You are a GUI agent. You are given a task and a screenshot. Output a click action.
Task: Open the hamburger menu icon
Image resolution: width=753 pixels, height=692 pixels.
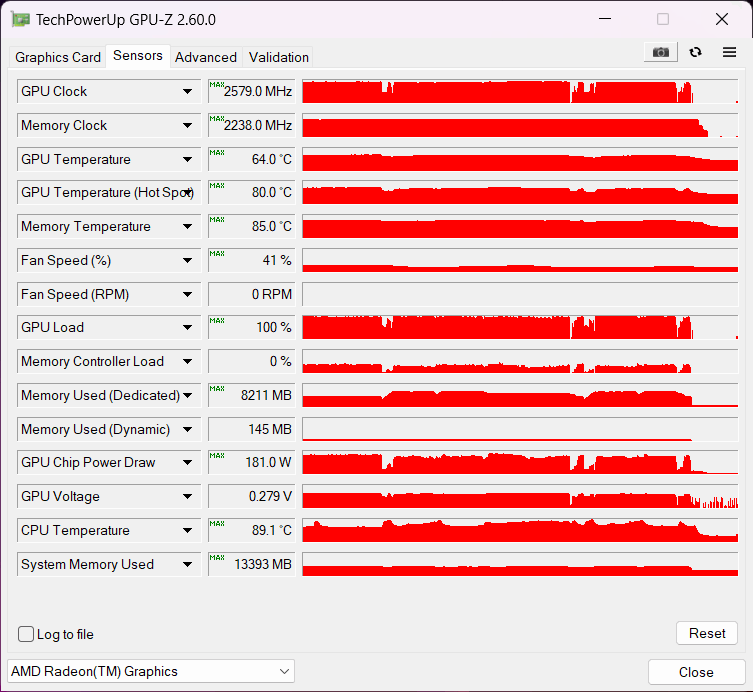pyautogui.click(x=729, y=52)
